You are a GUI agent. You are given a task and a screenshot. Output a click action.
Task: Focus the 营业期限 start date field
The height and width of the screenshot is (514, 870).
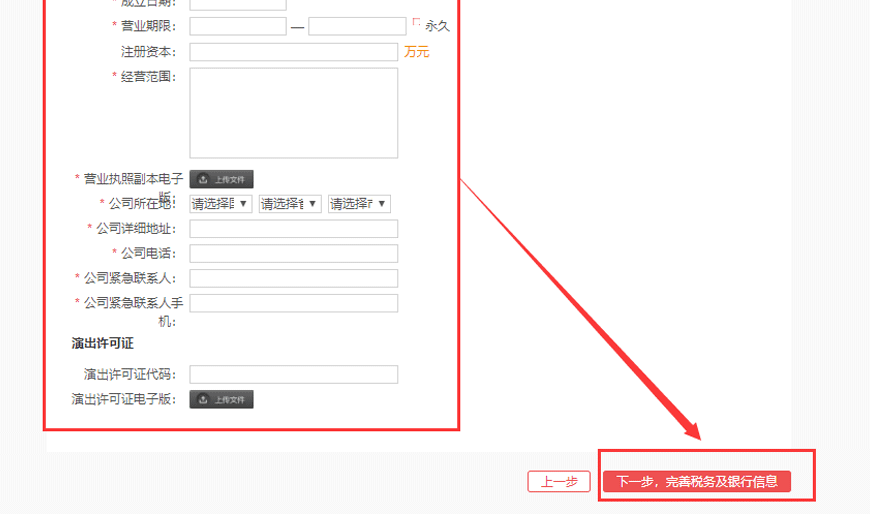click(238, 26)
